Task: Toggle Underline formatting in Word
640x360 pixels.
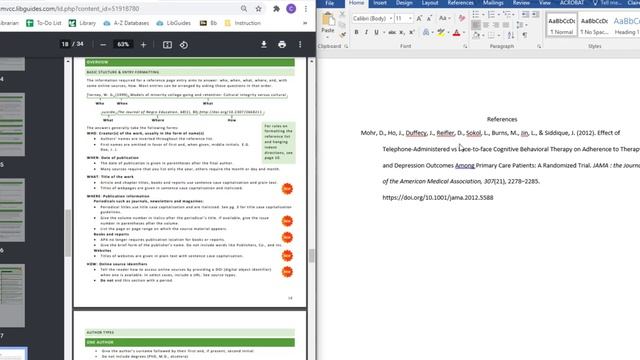Action: pyautogui.click(x=376, y=32)
